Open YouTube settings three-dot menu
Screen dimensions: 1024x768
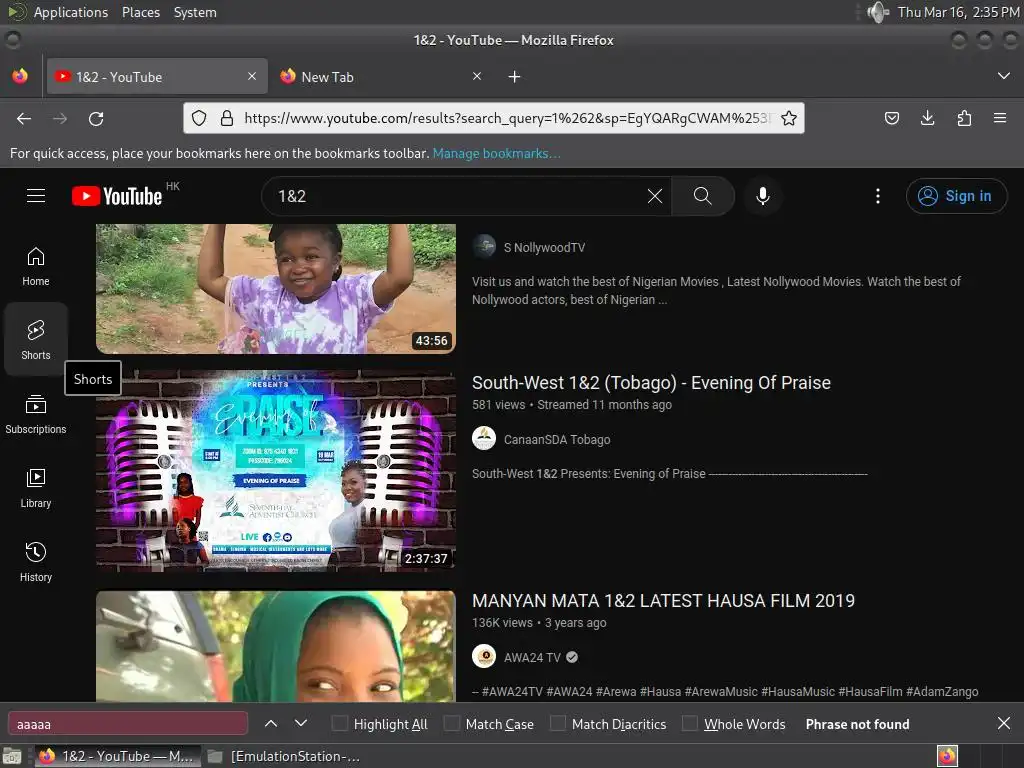pyautogui.click(x=877, y=196)
